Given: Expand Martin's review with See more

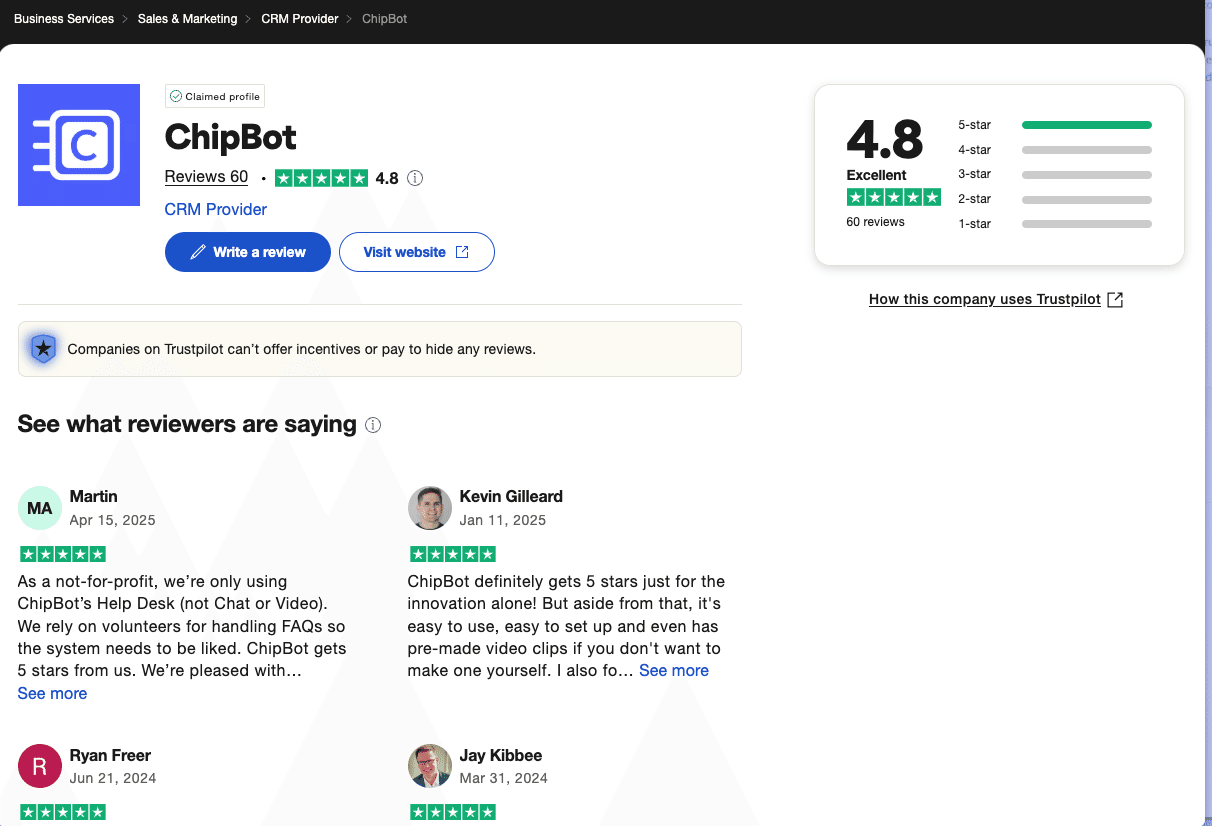Looking at the screenshot, I should [52, 693].
